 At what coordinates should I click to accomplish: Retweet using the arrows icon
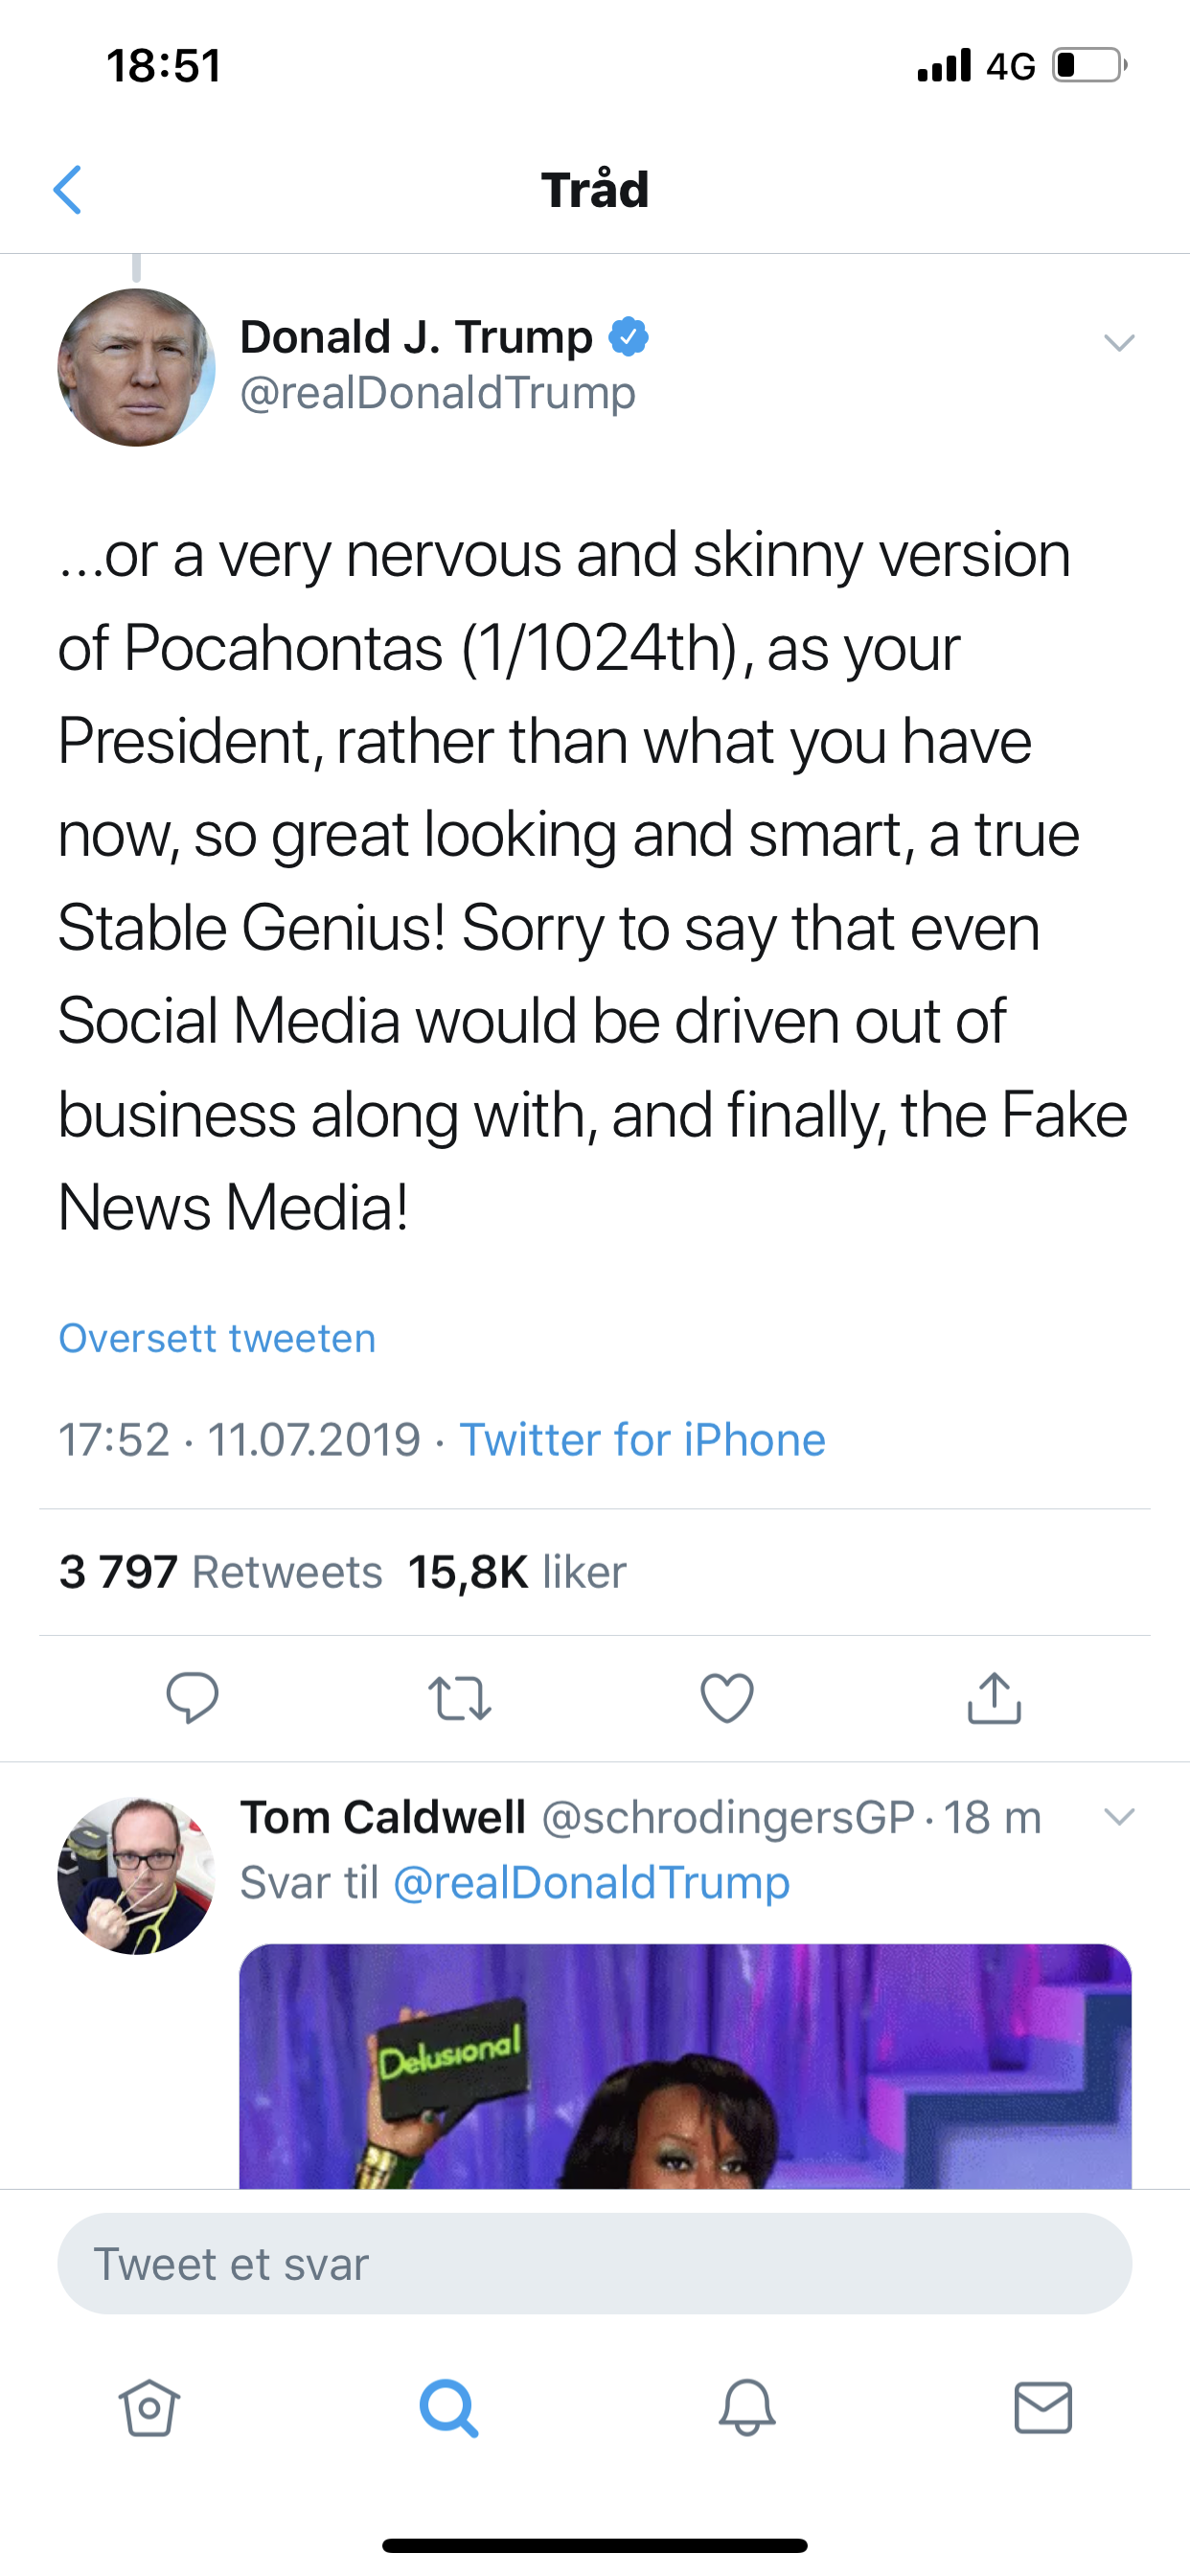459,1698
